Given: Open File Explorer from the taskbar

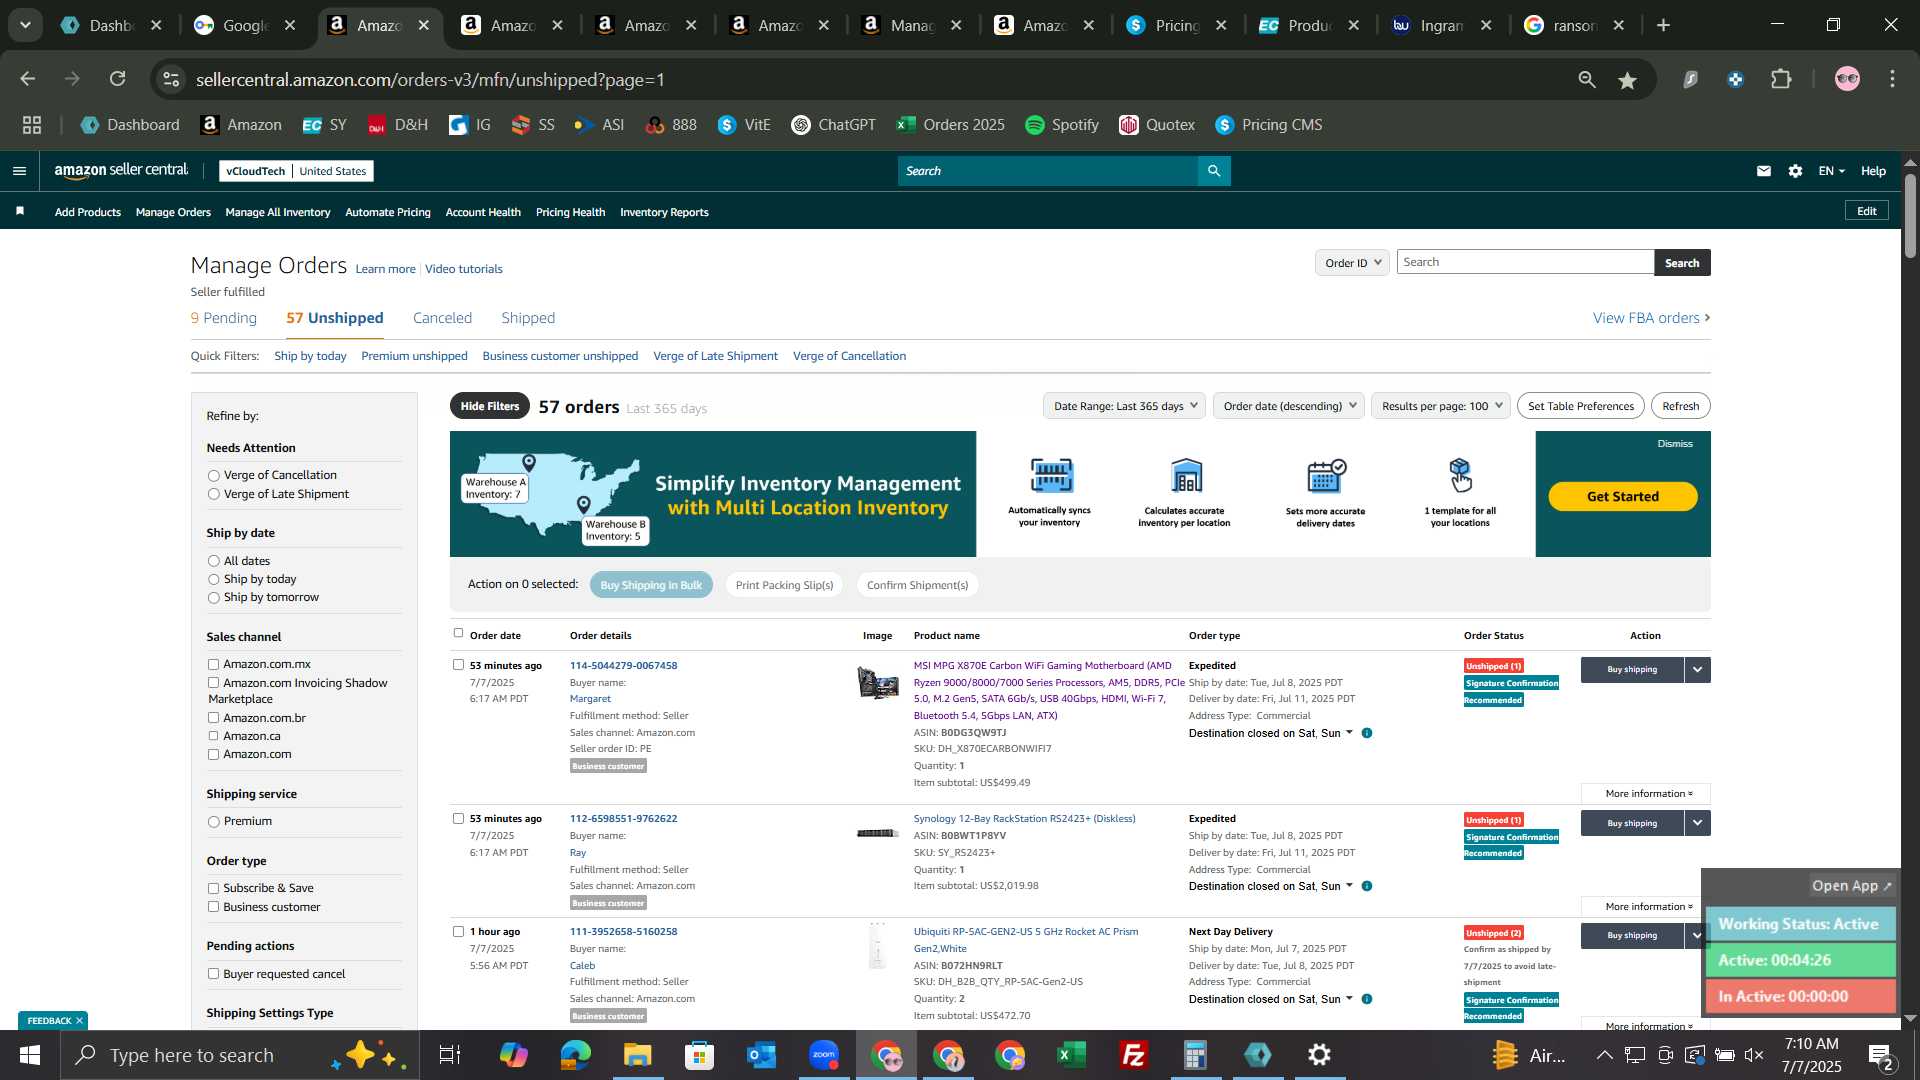Looking at the screenshot, I should (637, 1055).
